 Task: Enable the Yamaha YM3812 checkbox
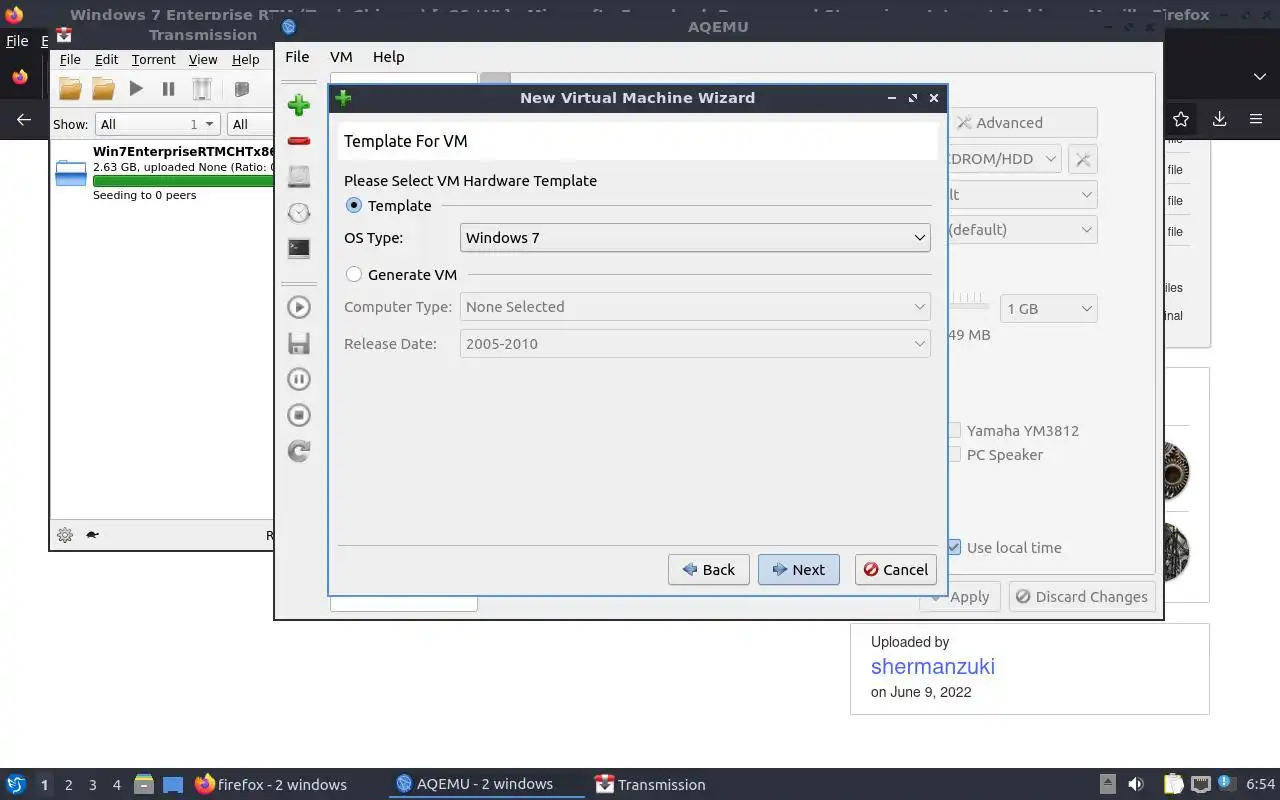[x=955, y=430]
